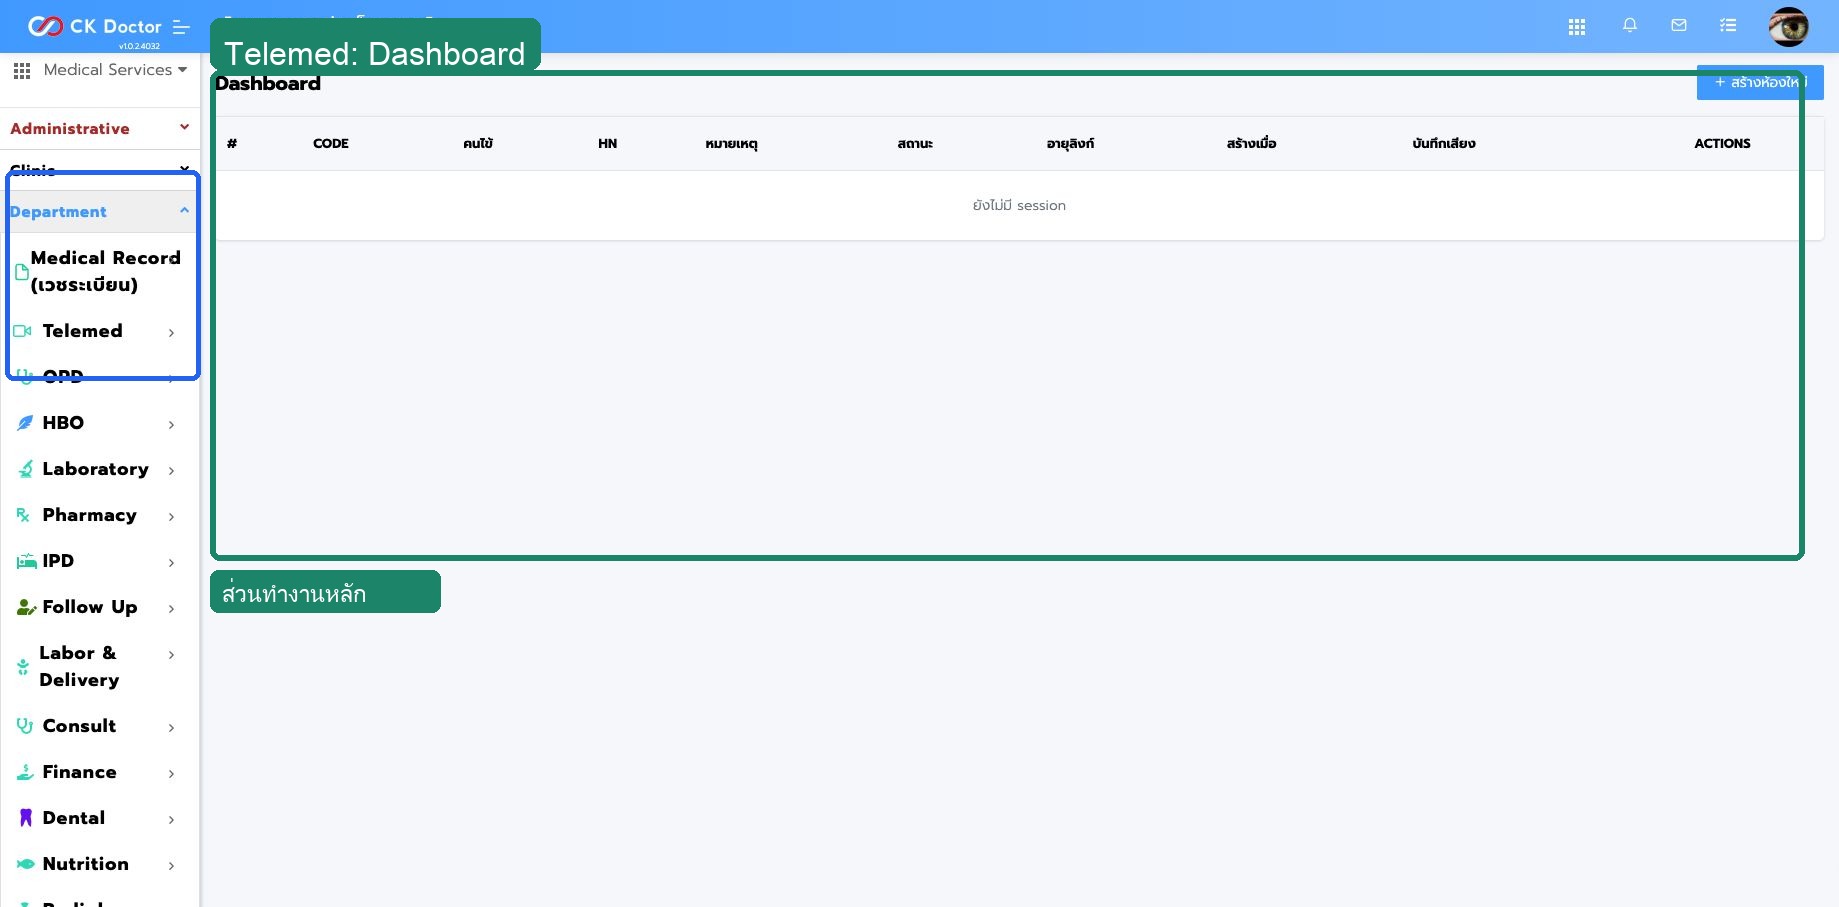
Task: Click the สถานะ column header
Action: [x=915, y=144]
